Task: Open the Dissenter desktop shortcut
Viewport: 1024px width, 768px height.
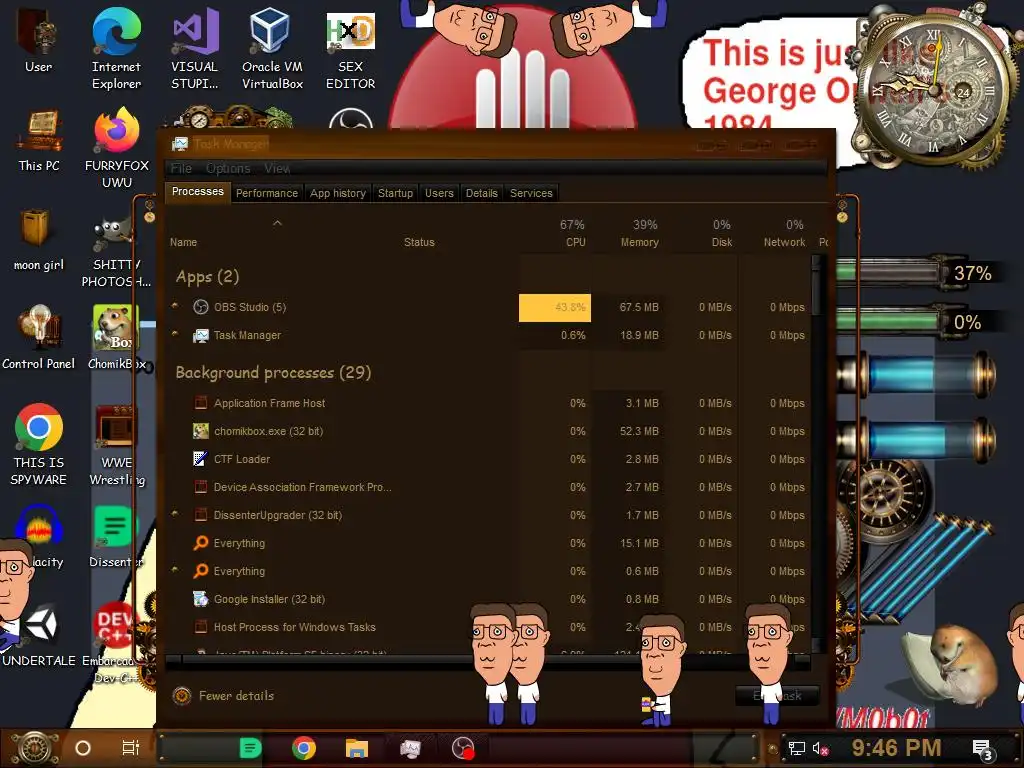Action: pos(116,537)
